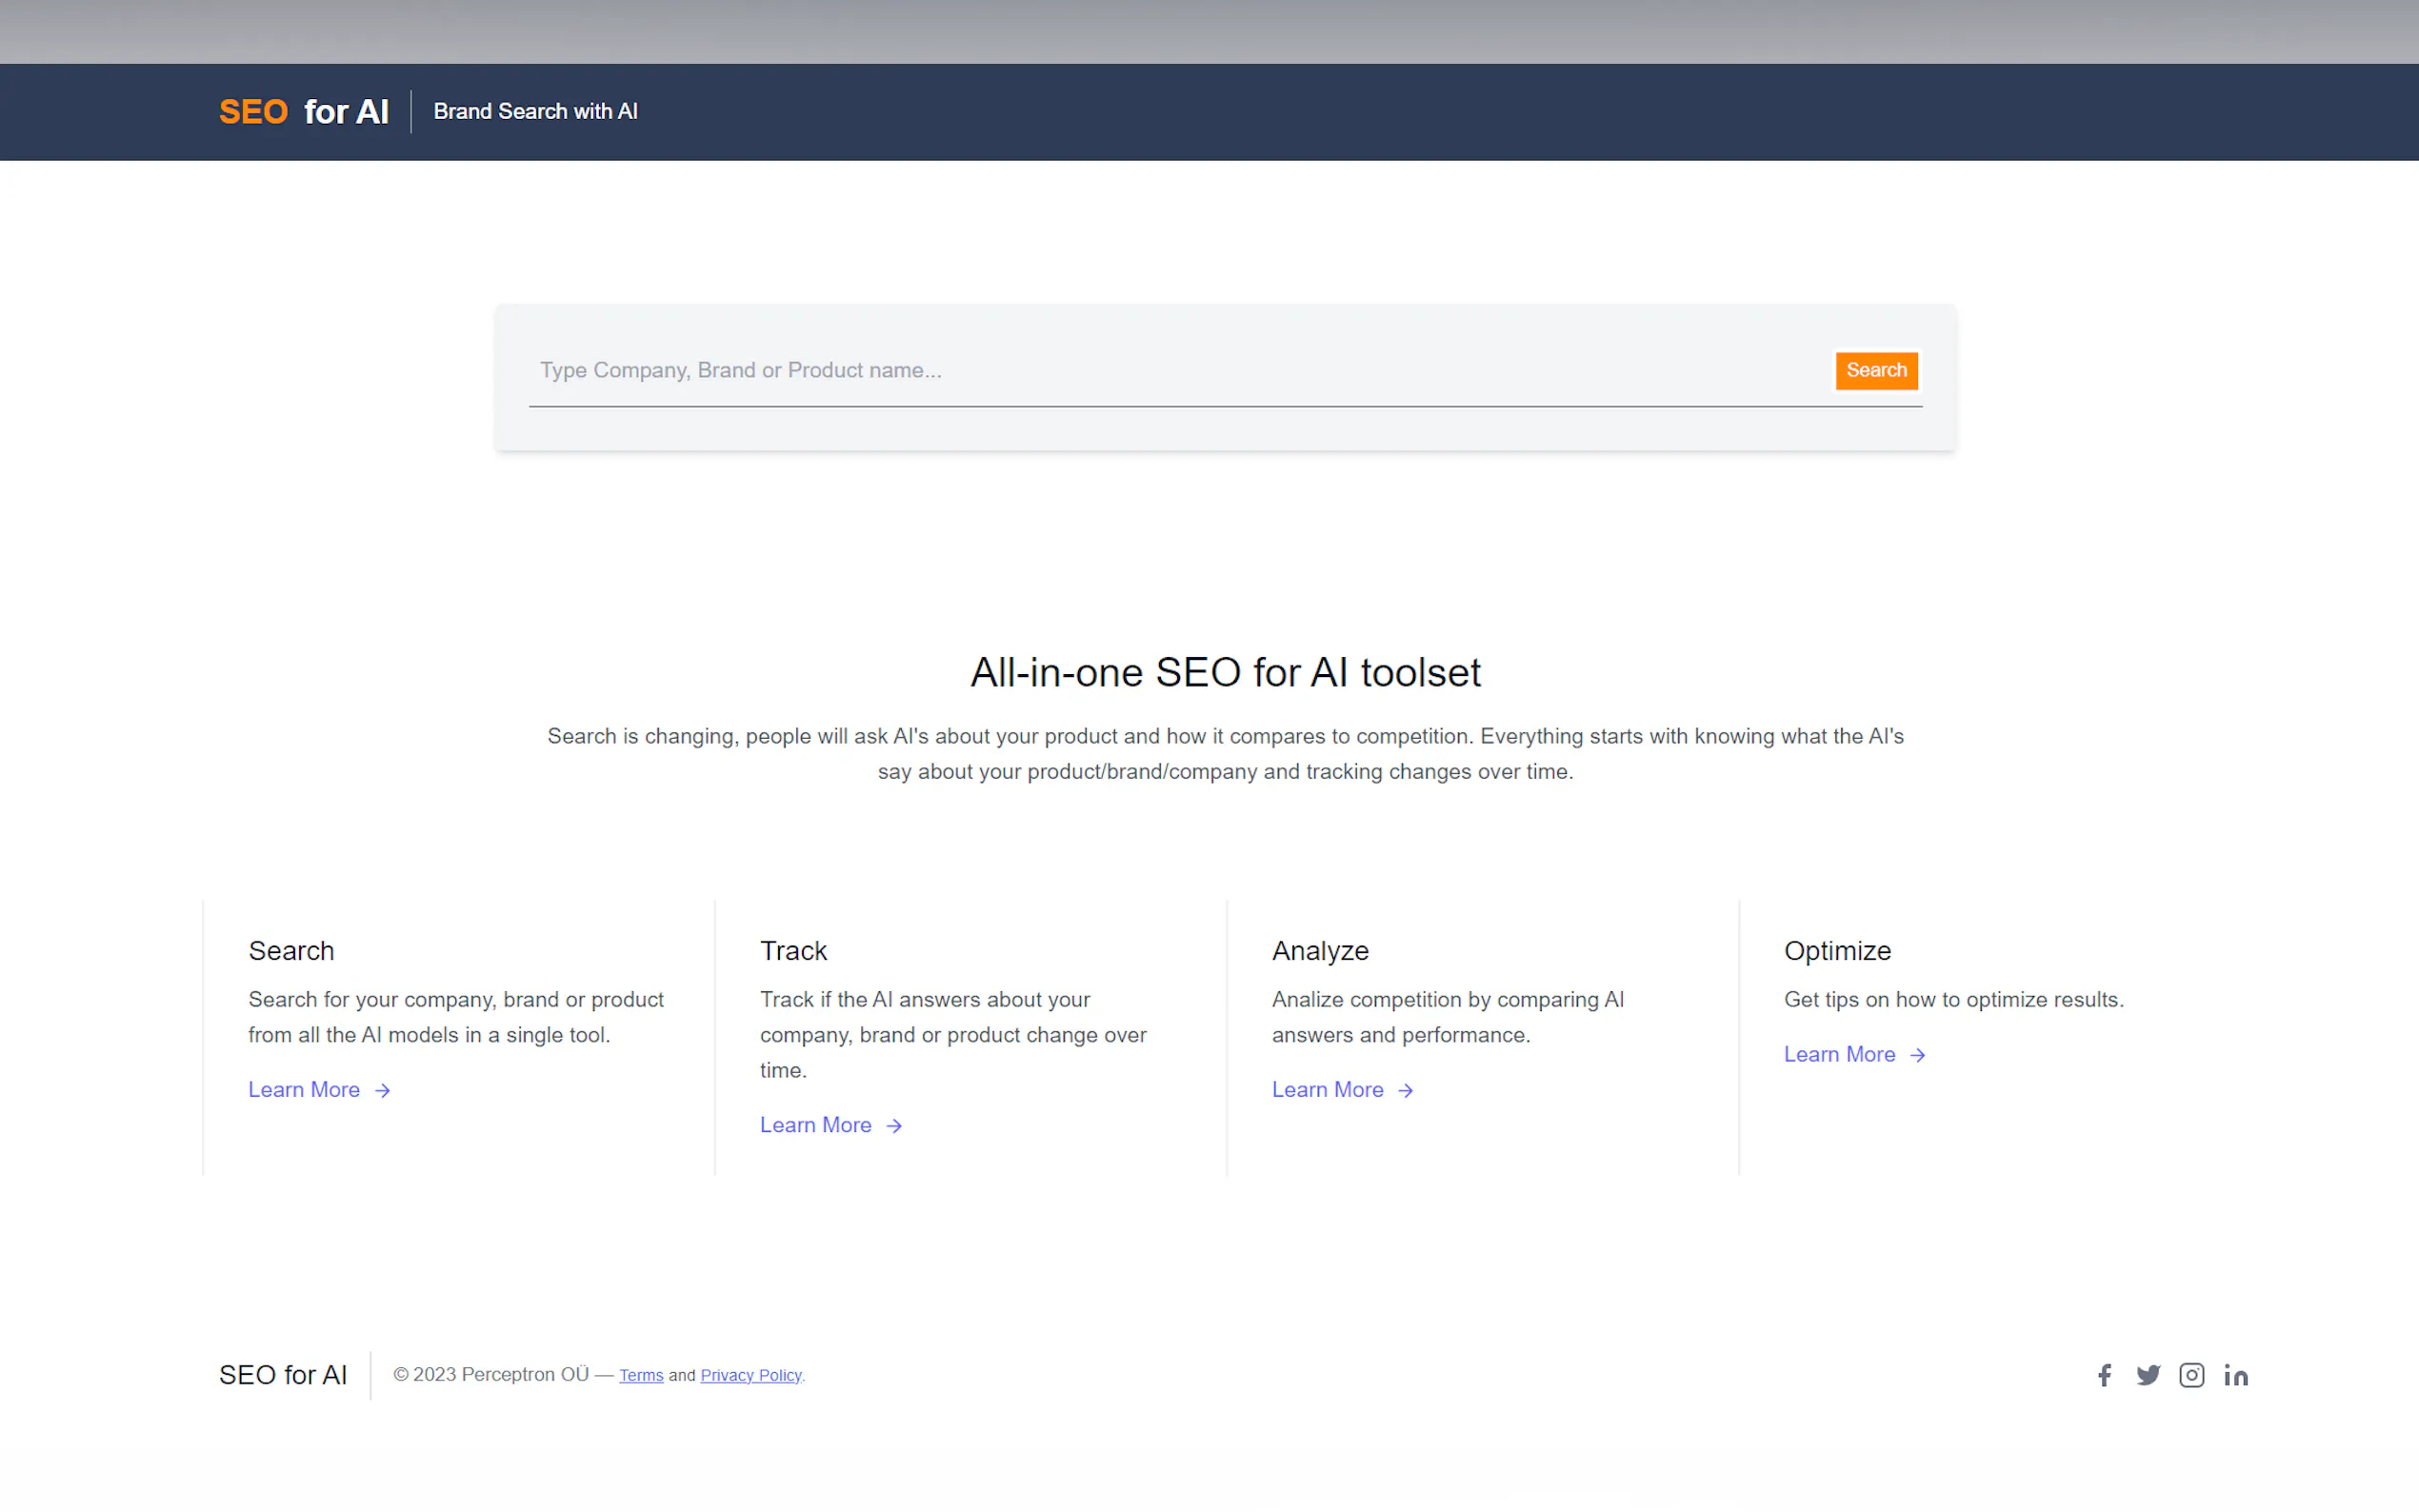2419x1512 pixels.
Task: Open the Instagram icon in footer
Action: [x=2191, y=1375]
